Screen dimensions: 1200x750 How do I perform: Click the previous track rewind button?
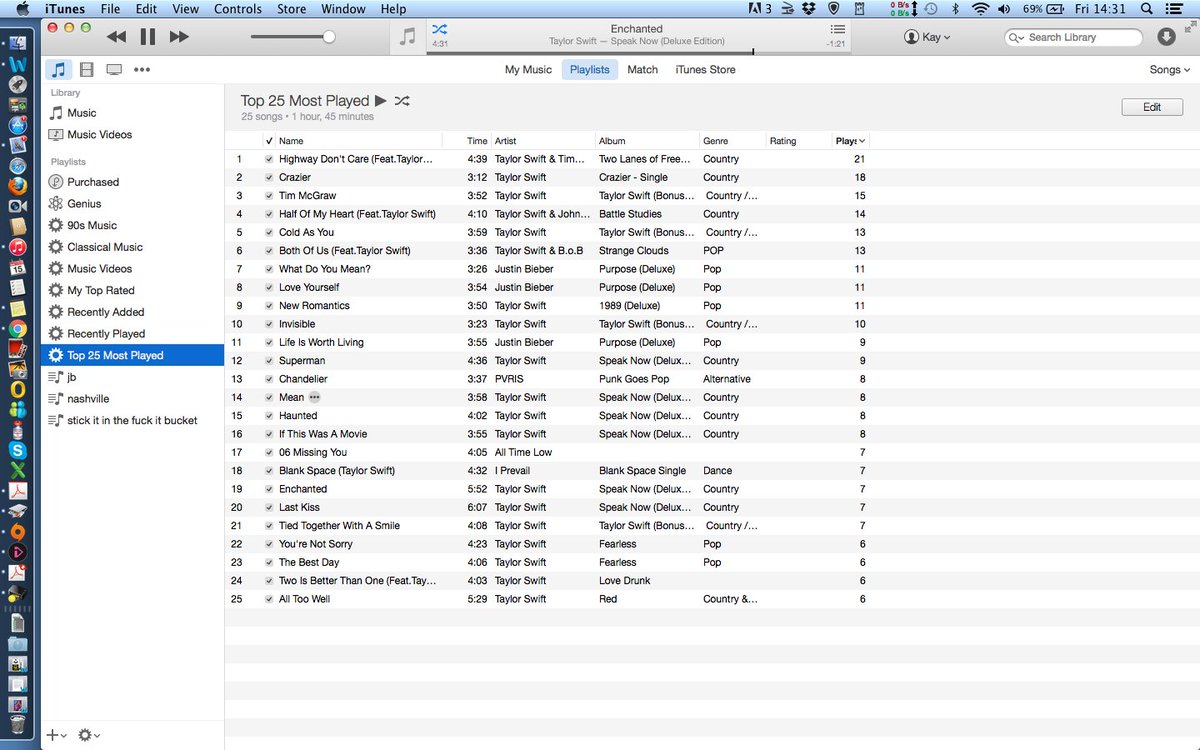[x=117, y=37]
